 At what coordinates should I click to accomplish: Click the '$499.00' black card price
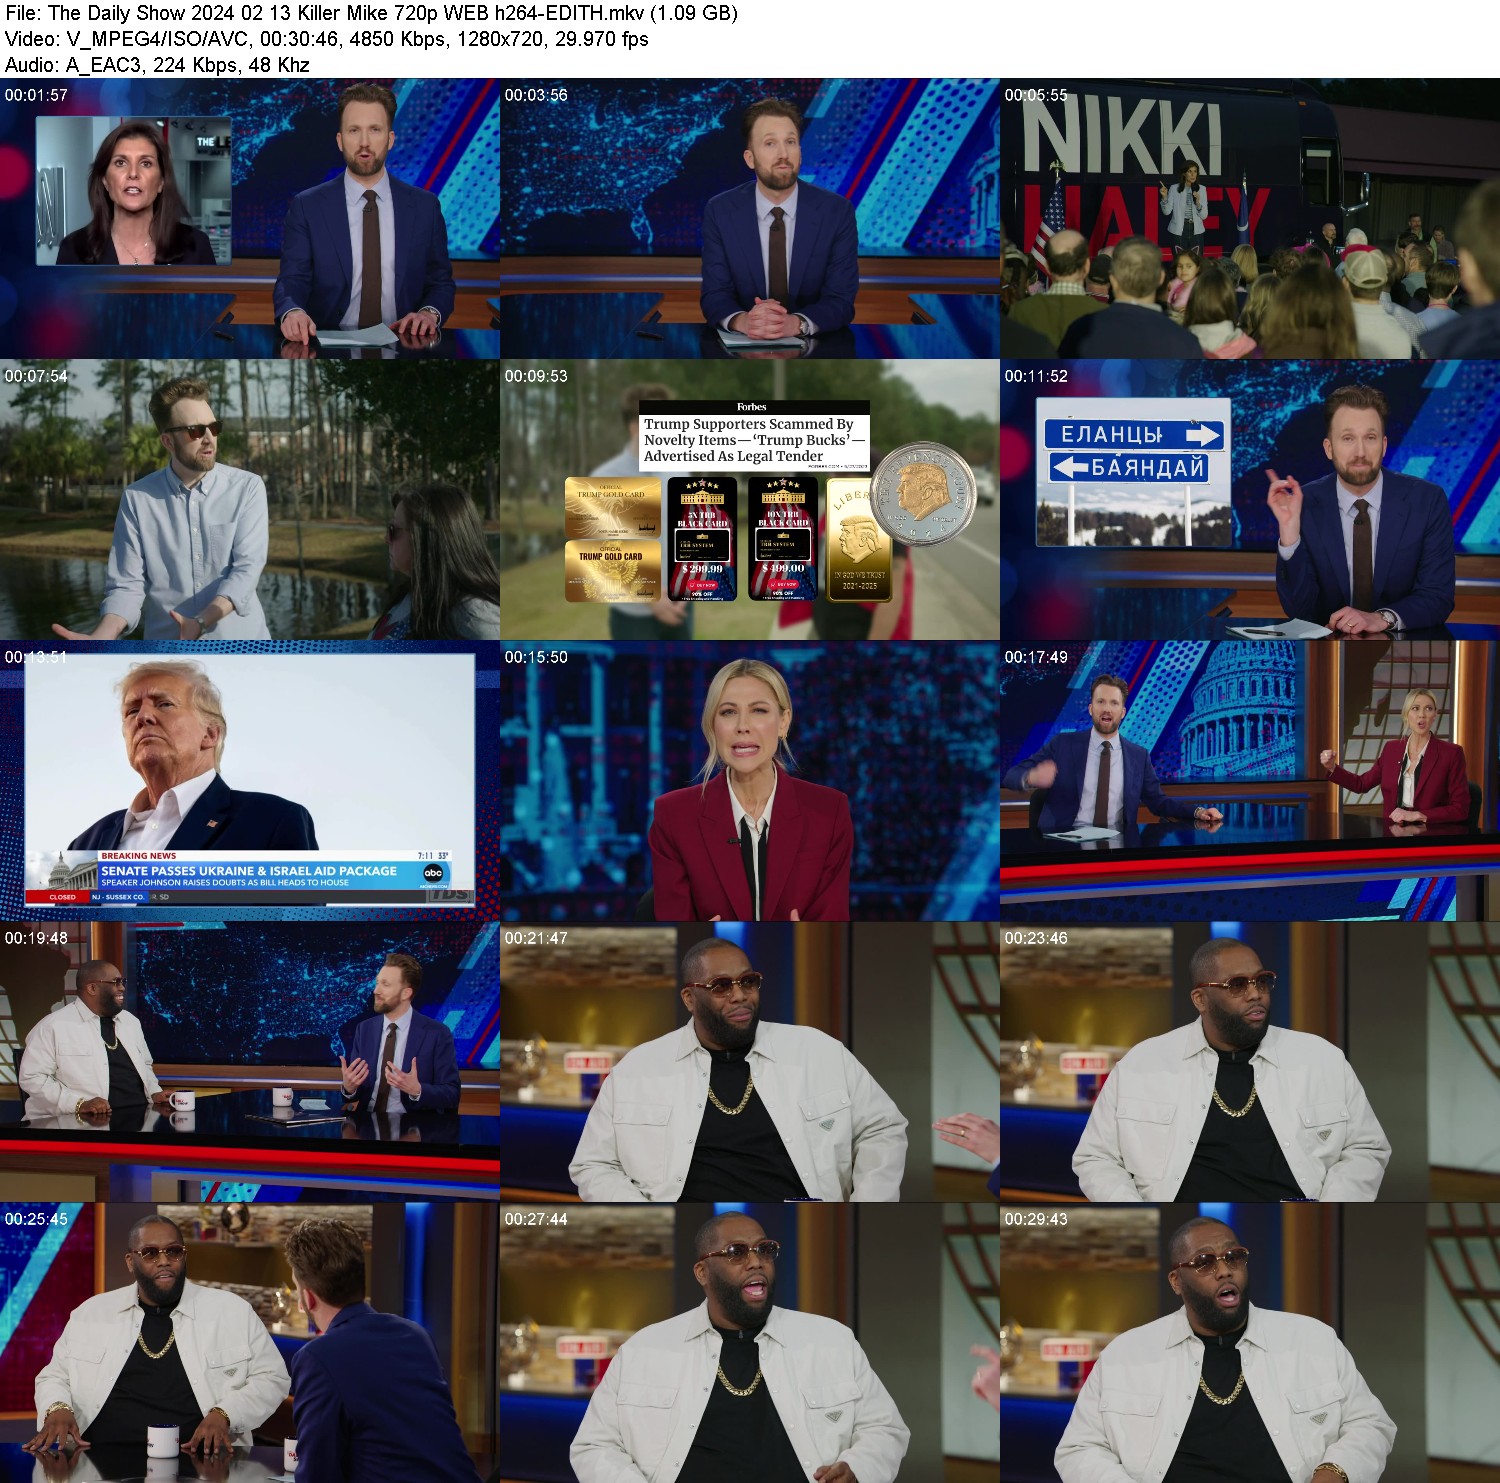coord(783,568)
